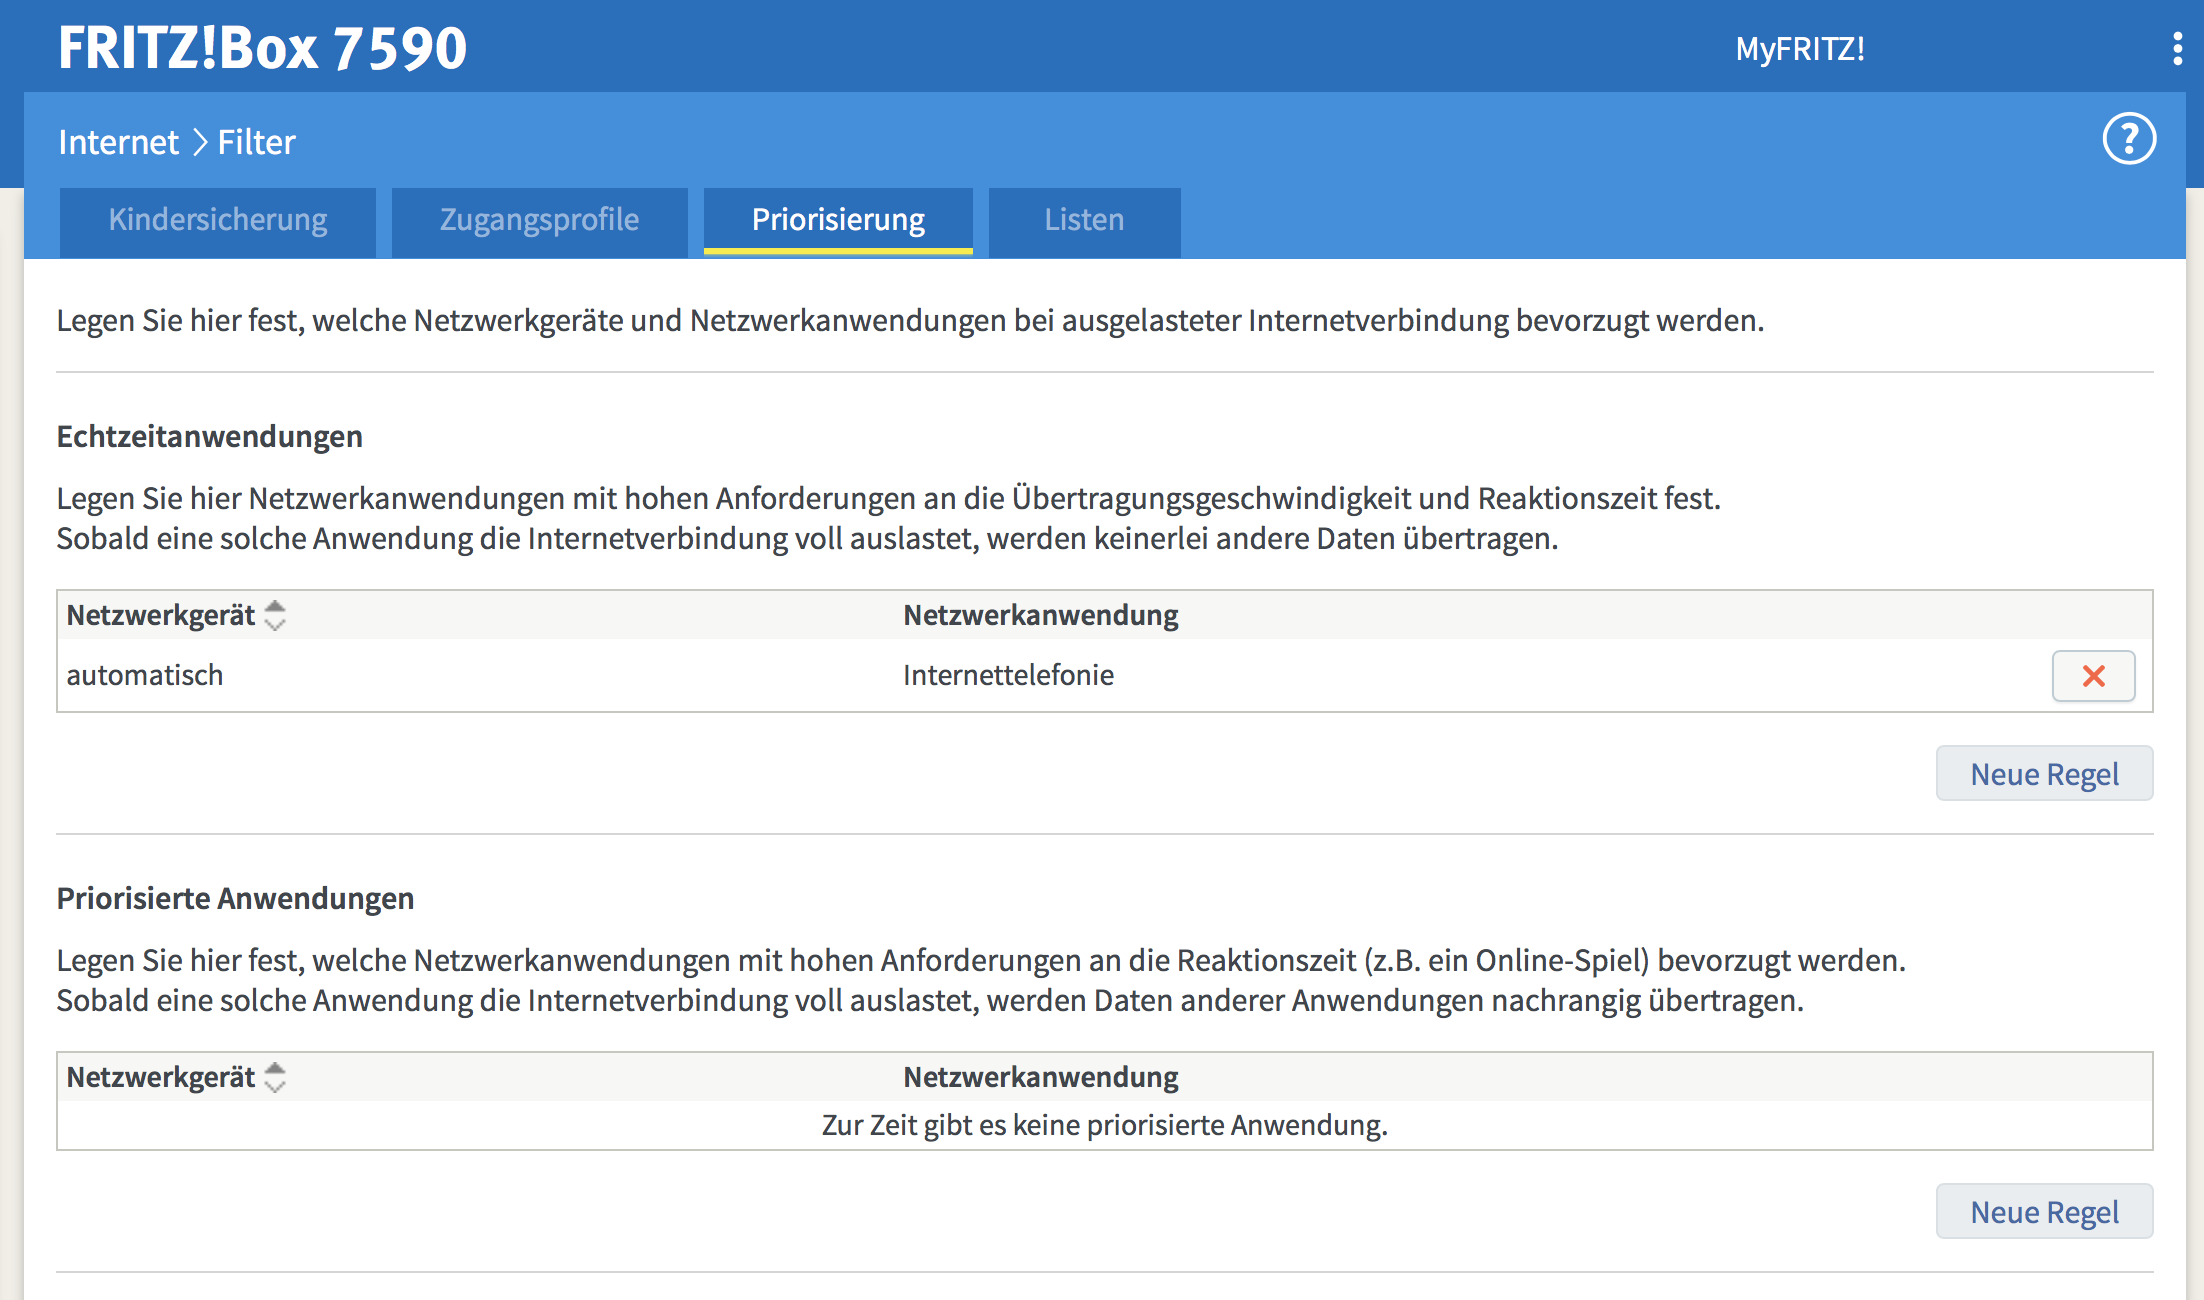Click Netzwerkanwendung header in Priorisierte Anwendungen table
The image size is (2204, 1300).
pyautogui.click(x=1040, y=1077)
